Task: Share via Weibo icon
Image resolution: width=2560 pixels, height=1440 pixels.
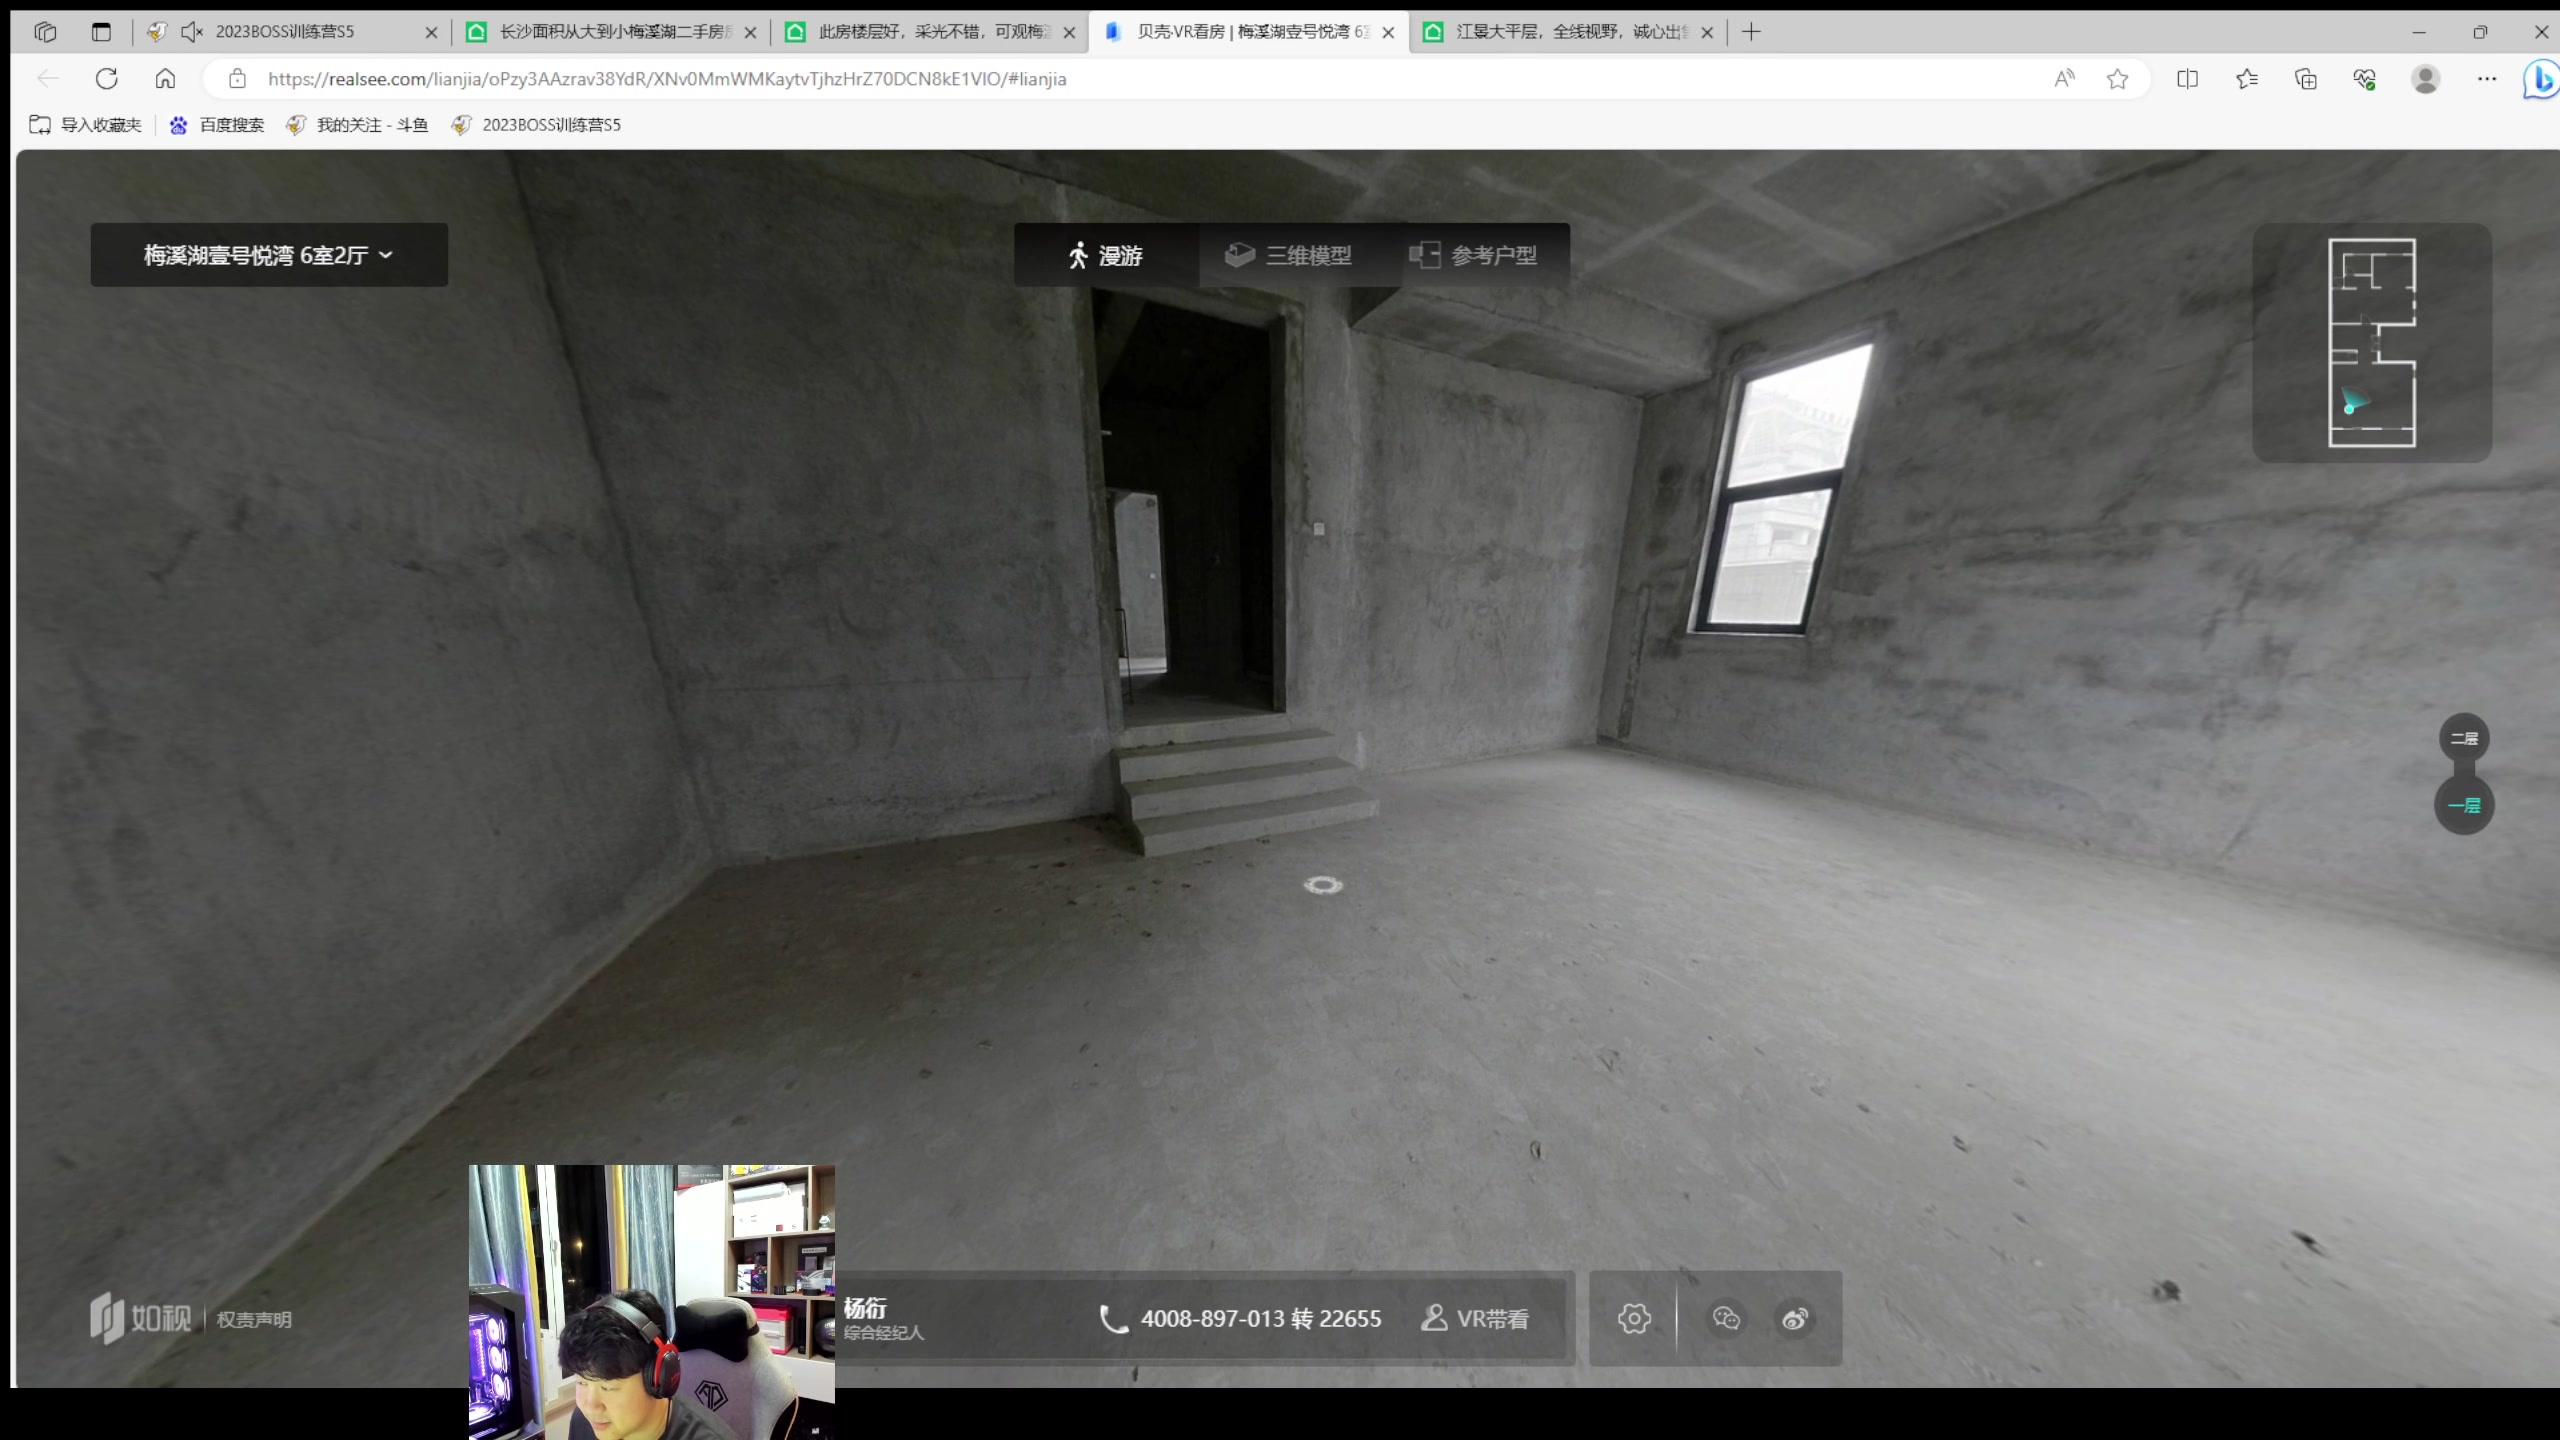Action: coord(1795,1318)
